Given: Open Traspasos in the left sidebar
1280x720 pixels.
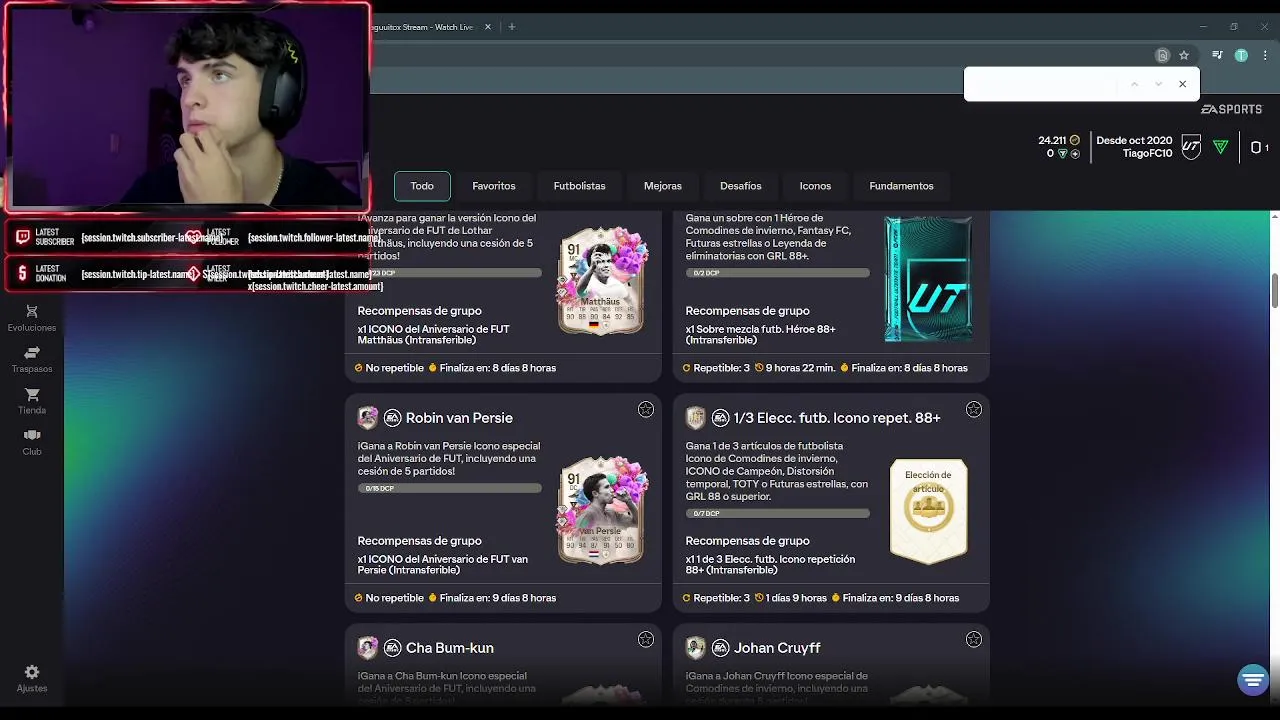Looking at the screenshot, I should click(x=32, y=360).
